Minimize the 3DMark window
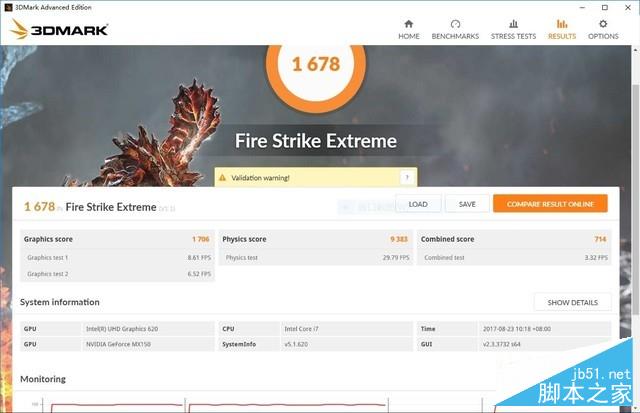The width and height of the screenshot is (640, 413). coord(582,7)
